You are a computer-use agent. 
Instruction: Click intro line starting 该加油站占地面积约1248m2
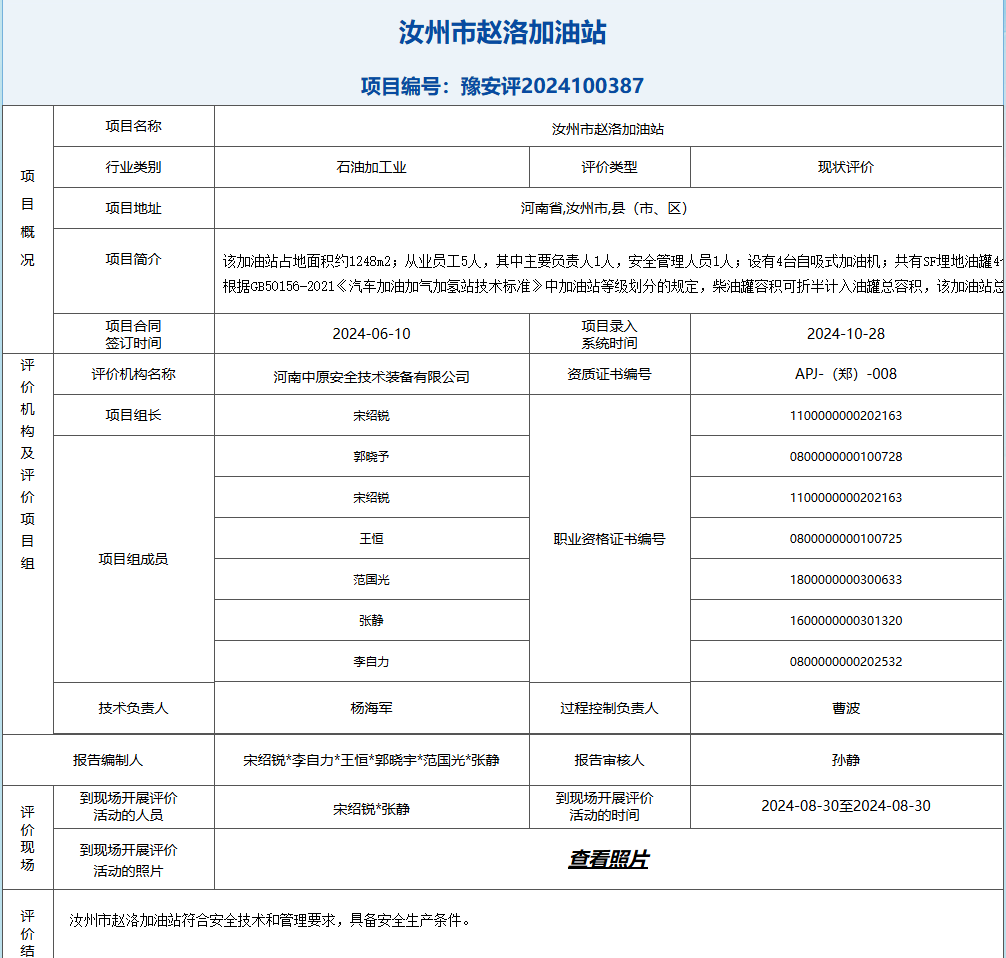(613, 261)
